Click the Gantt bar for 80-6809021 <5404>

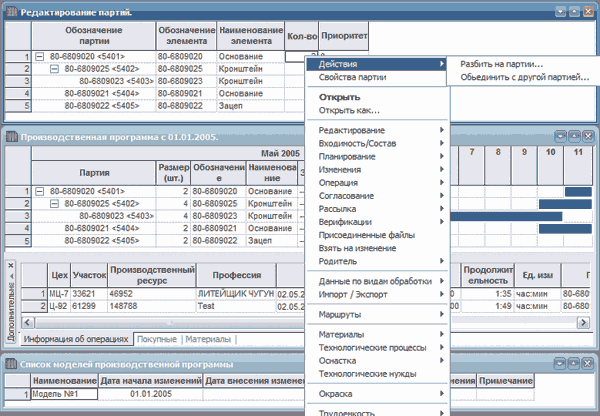[565, 228]
